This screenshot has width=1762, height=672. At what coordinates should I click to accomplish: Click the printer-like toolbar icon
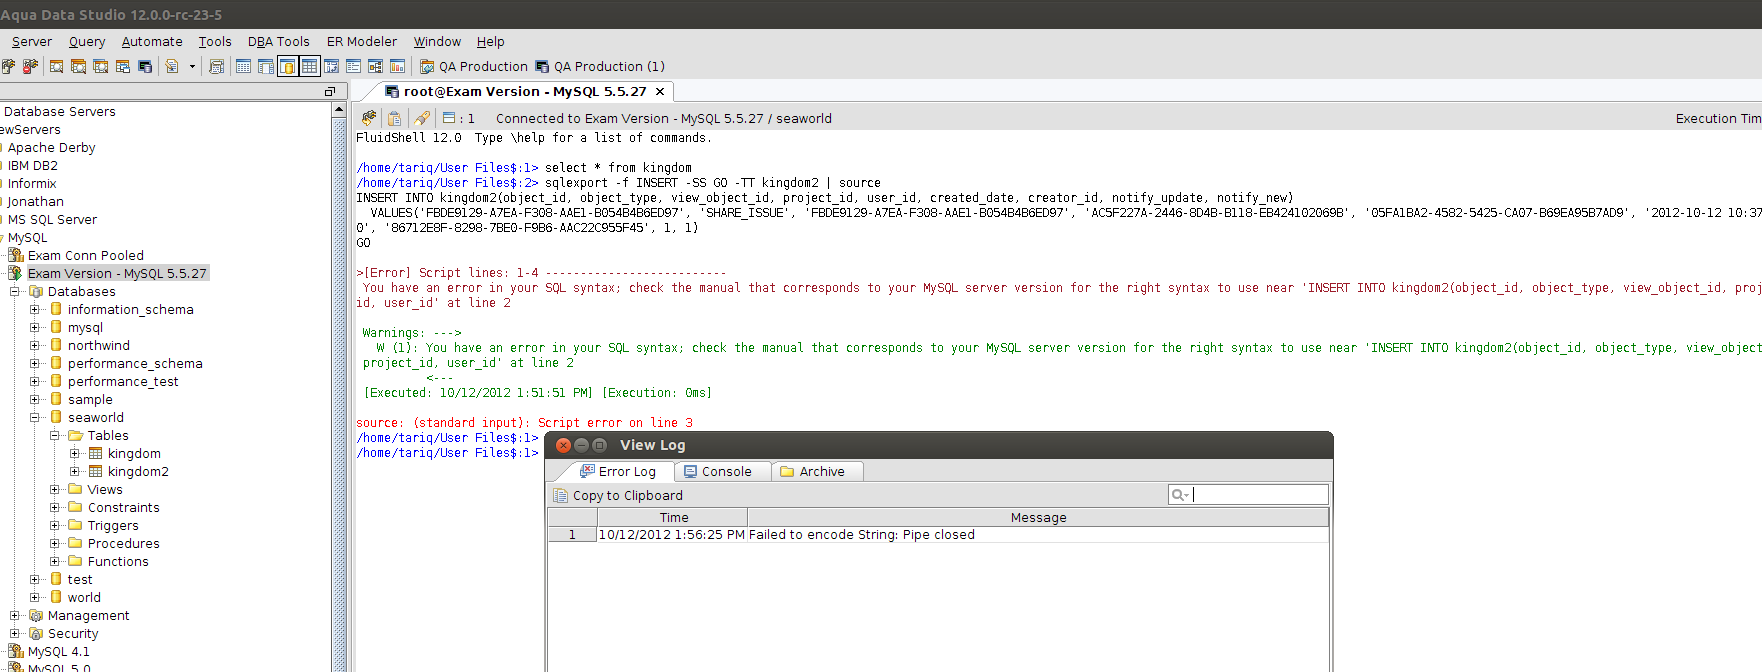point(216,66)
